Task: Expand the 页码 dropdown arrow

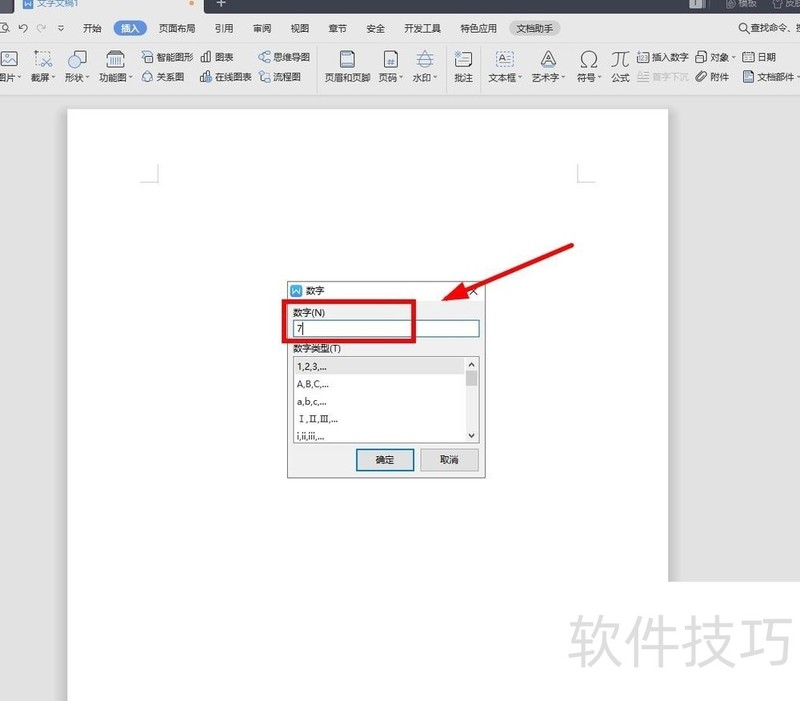Action: [401, 78]
